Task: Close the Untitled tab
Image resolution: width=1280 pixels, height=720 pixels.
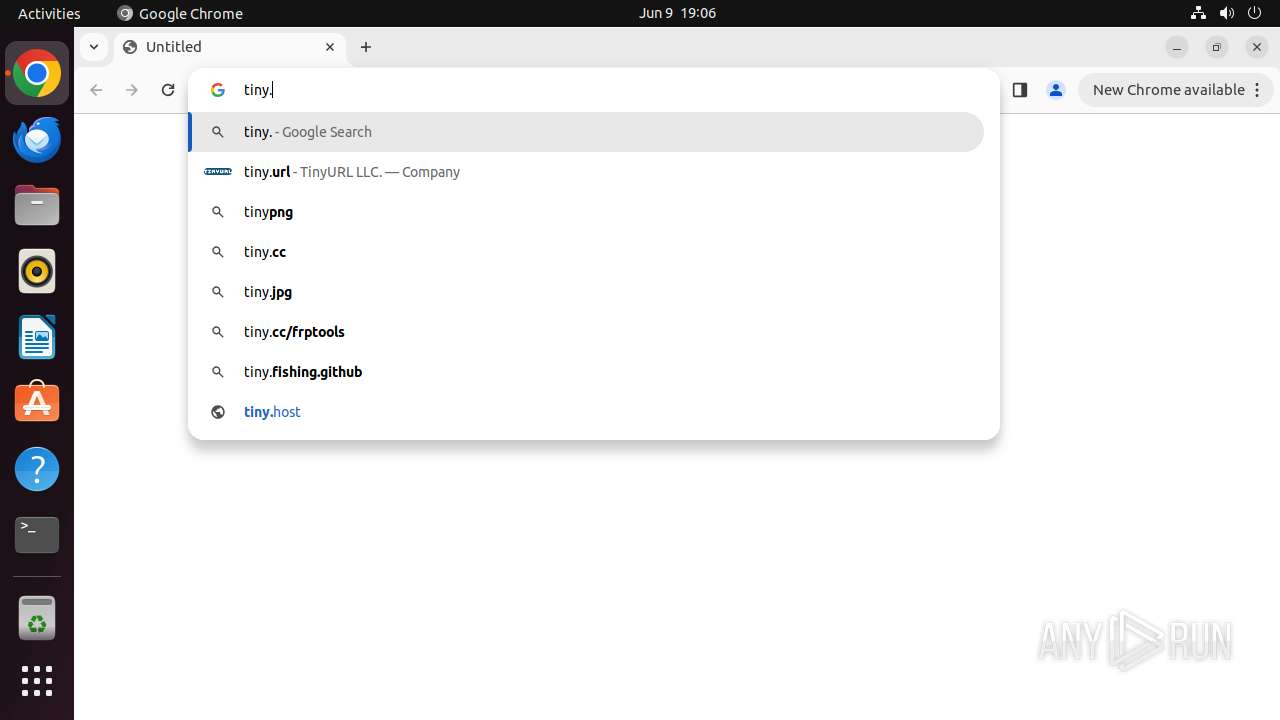Action: coord(330,47)
